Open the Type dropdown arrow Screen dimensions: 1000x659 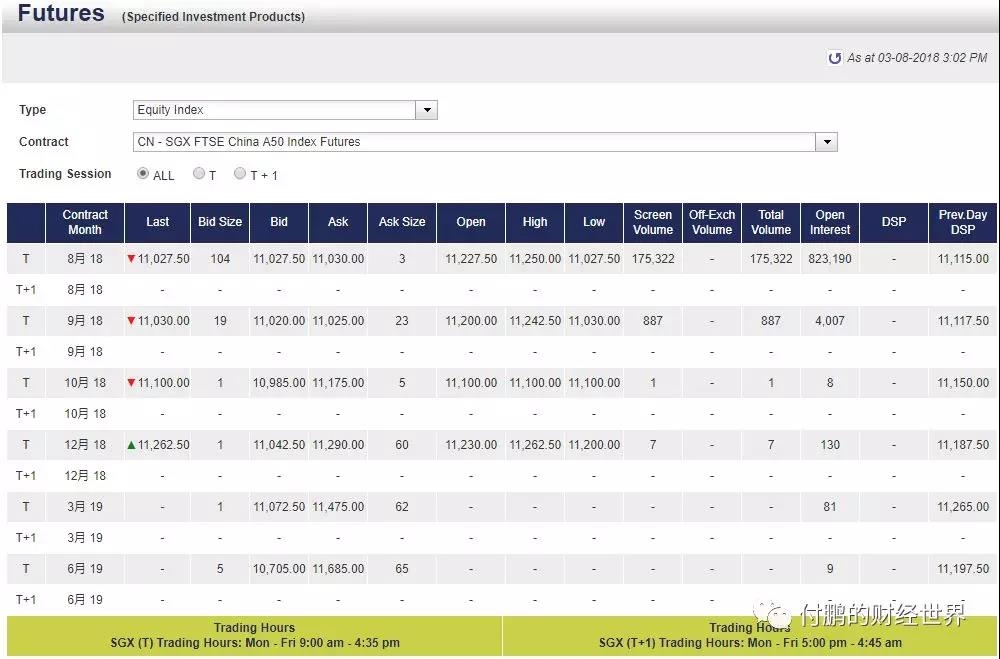[x=427, y=110]
